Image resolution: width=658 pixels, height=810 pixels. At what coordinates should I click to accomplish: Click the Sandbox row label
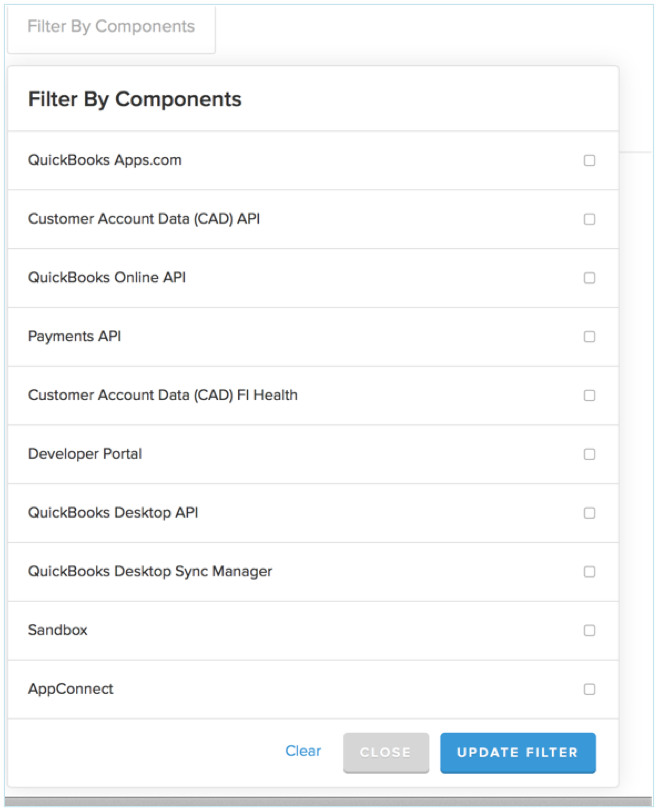[57, 630]
